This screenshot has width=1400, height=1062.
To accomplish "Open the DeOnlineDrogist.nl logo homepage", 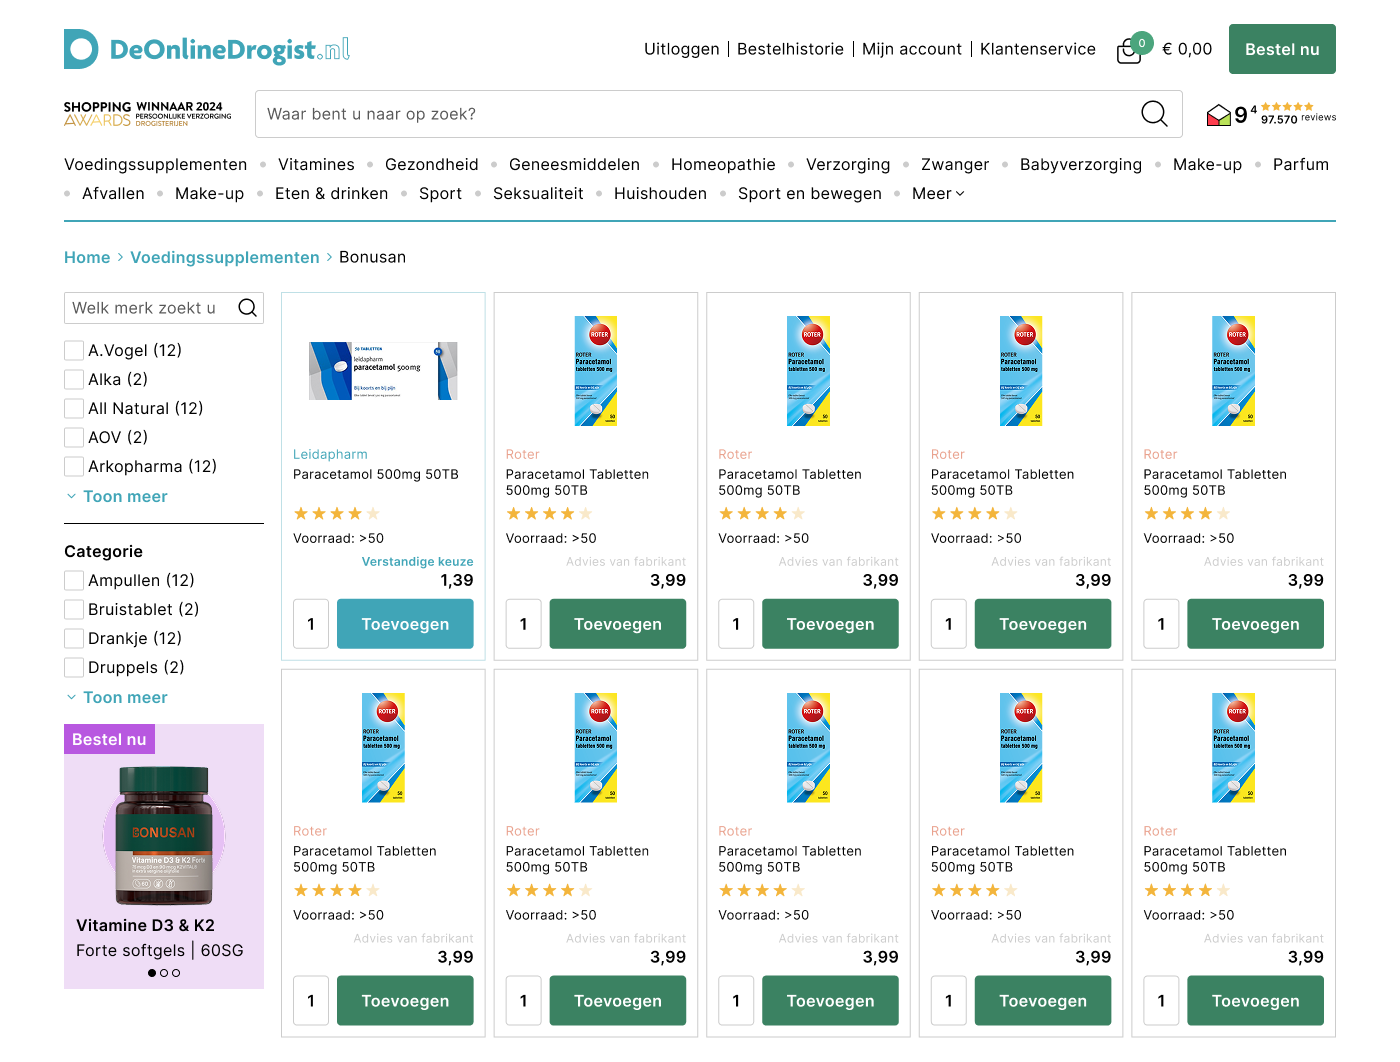I will 207,49.
